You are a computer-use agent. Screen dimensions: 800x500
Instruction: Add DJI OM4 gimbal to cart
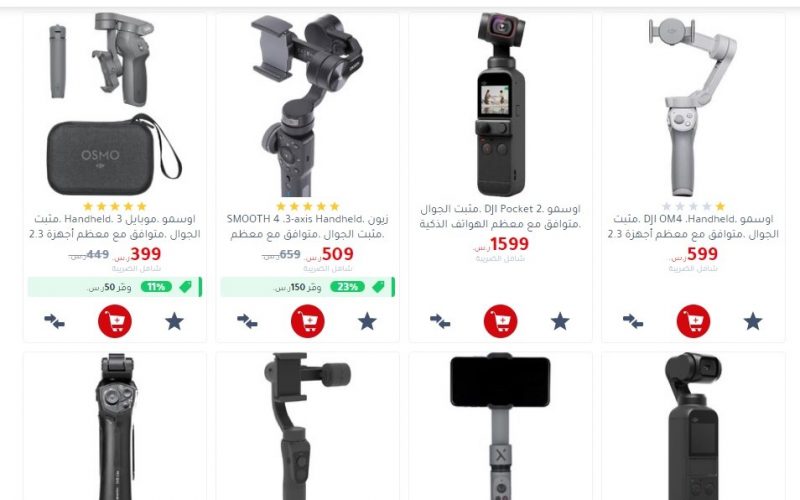(x=693, y=321)
